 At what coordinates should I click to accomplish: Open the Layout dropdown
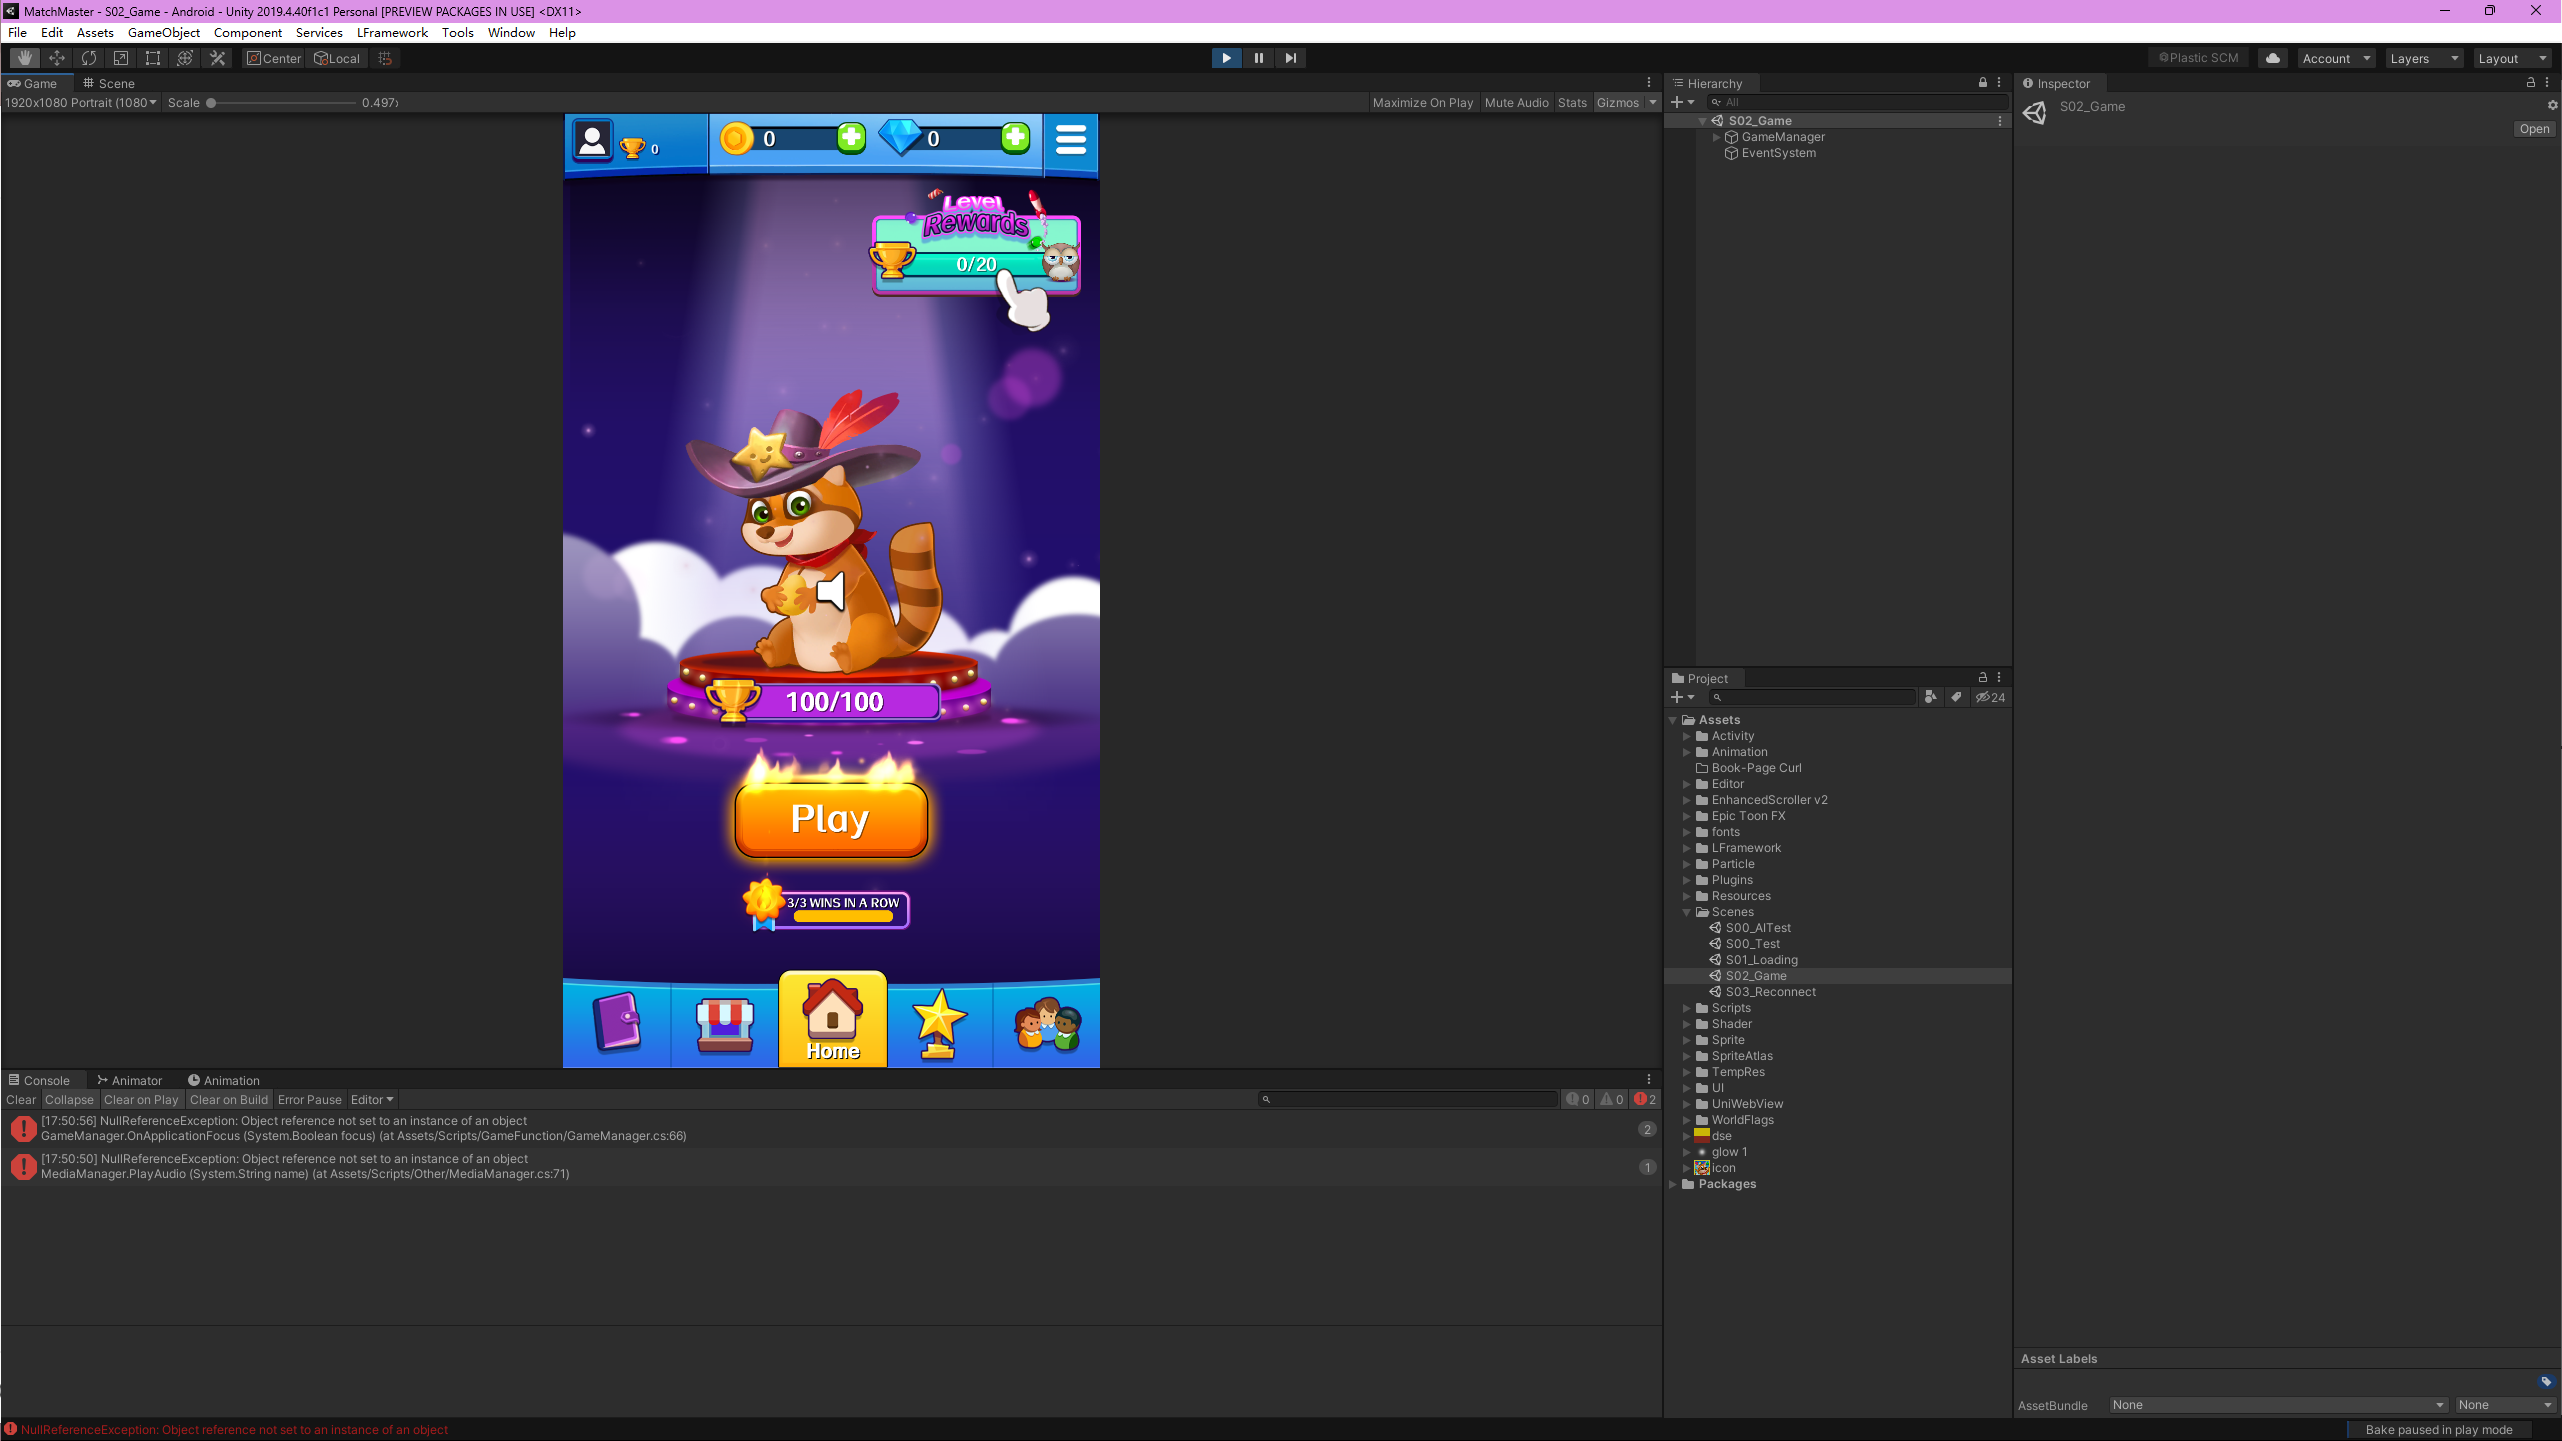point(2511,58)
